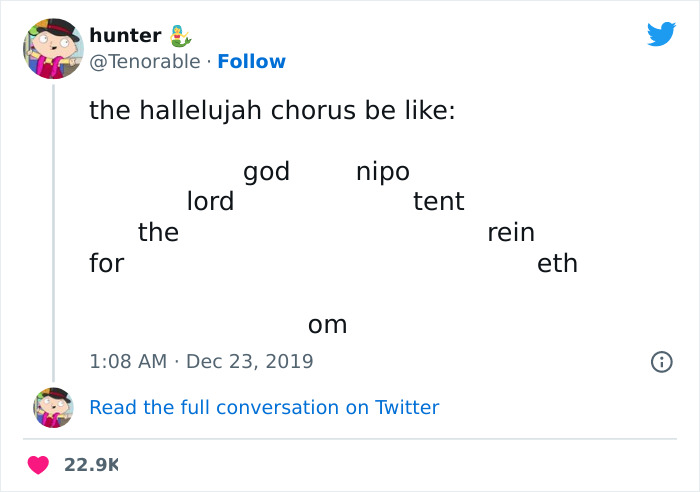Click the word "god" in the tweet

pyautogui.click(x=266, y=172)
